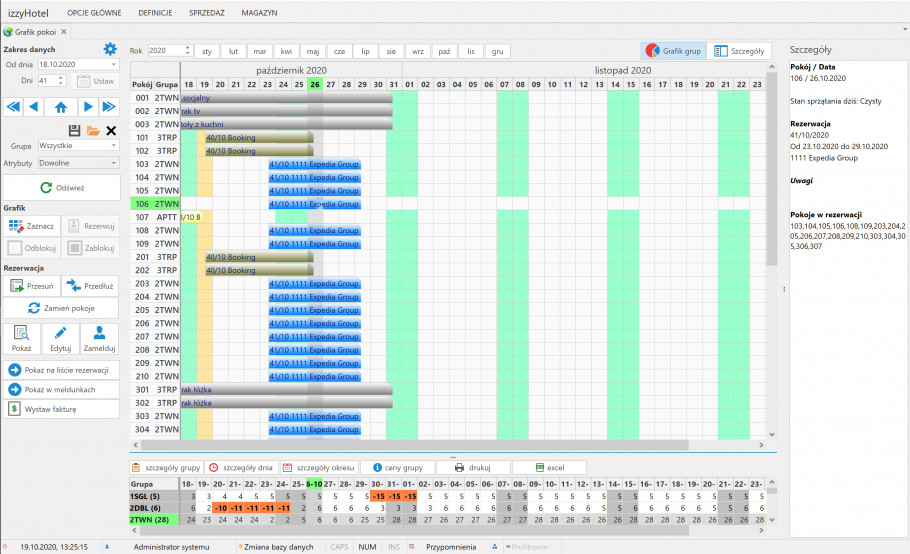Jump forward with double right arrow

(110, 106)
